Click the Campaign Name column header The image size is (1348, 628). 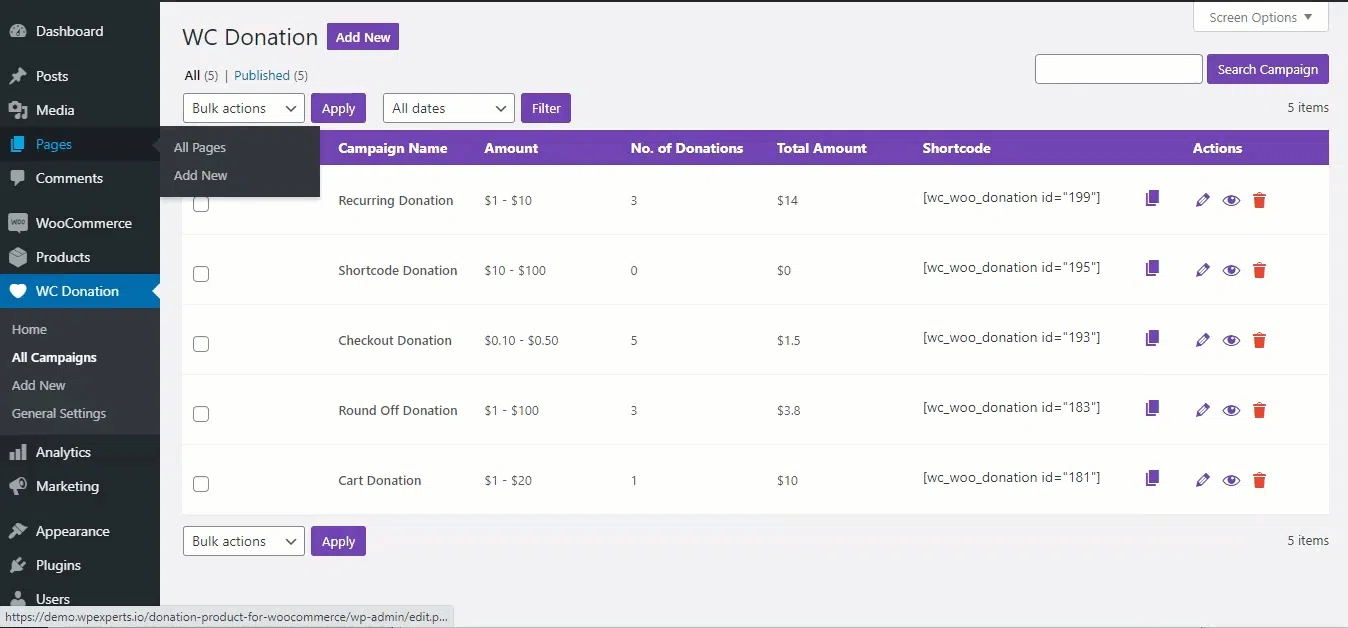393,148
